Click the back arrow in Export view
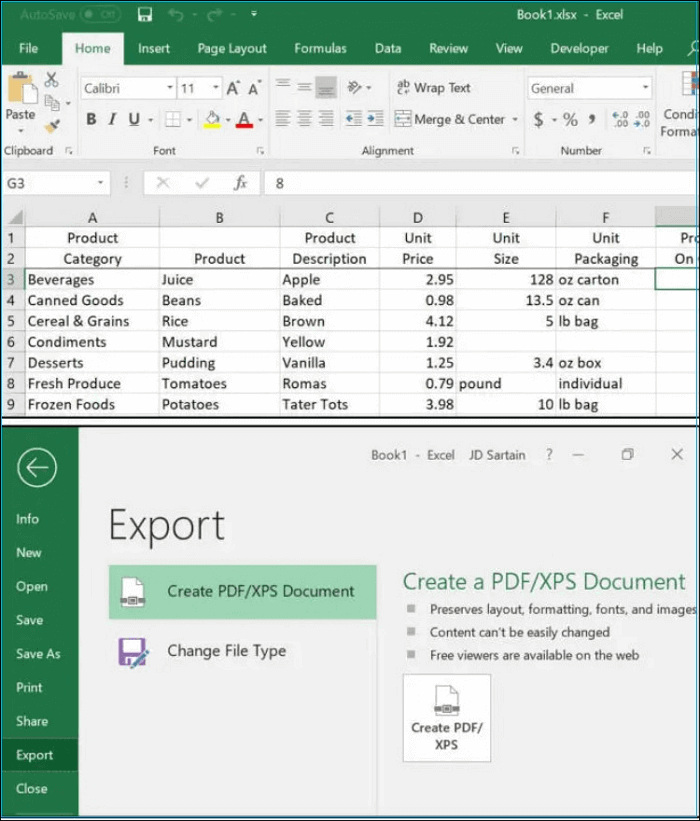Viewport: 700px width, 821px height. [37, 468]
